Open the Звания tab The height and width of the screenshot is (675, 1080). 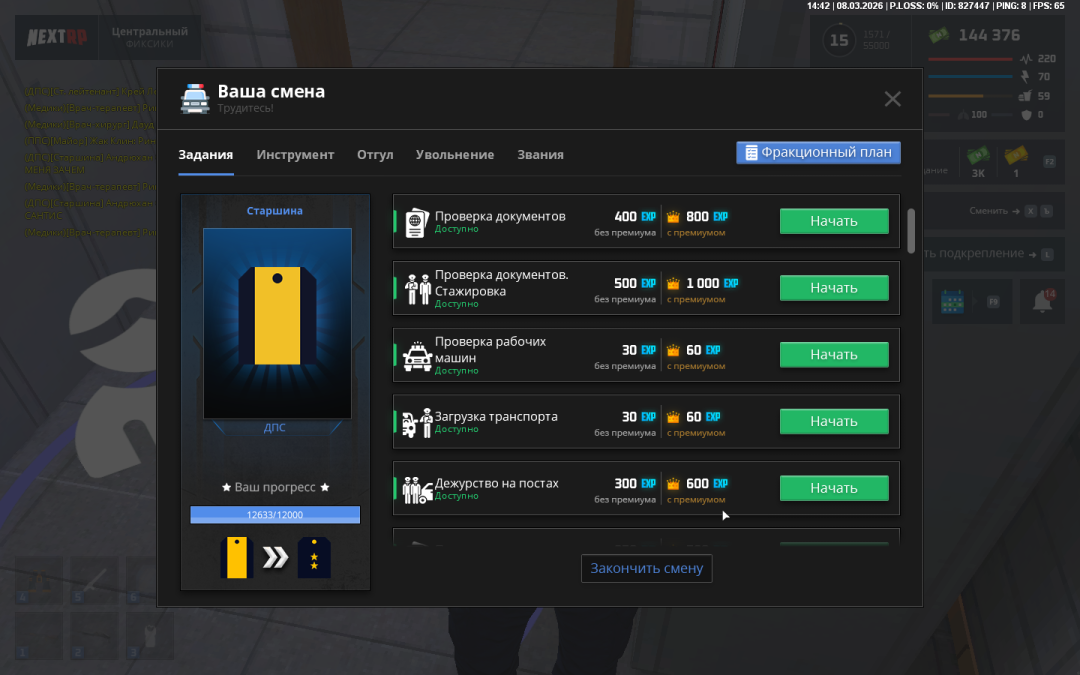click(x=540, y=155)
